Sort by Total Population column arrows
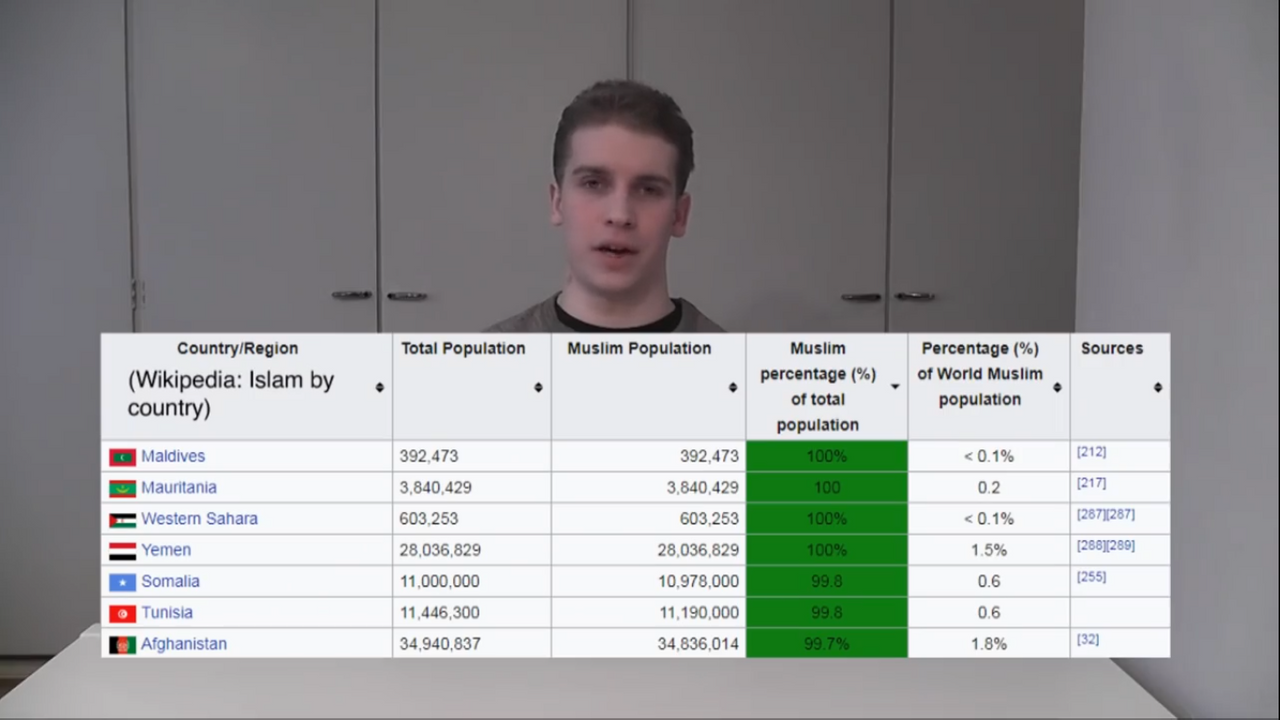1280x720 pixels. tap(538, 387)
